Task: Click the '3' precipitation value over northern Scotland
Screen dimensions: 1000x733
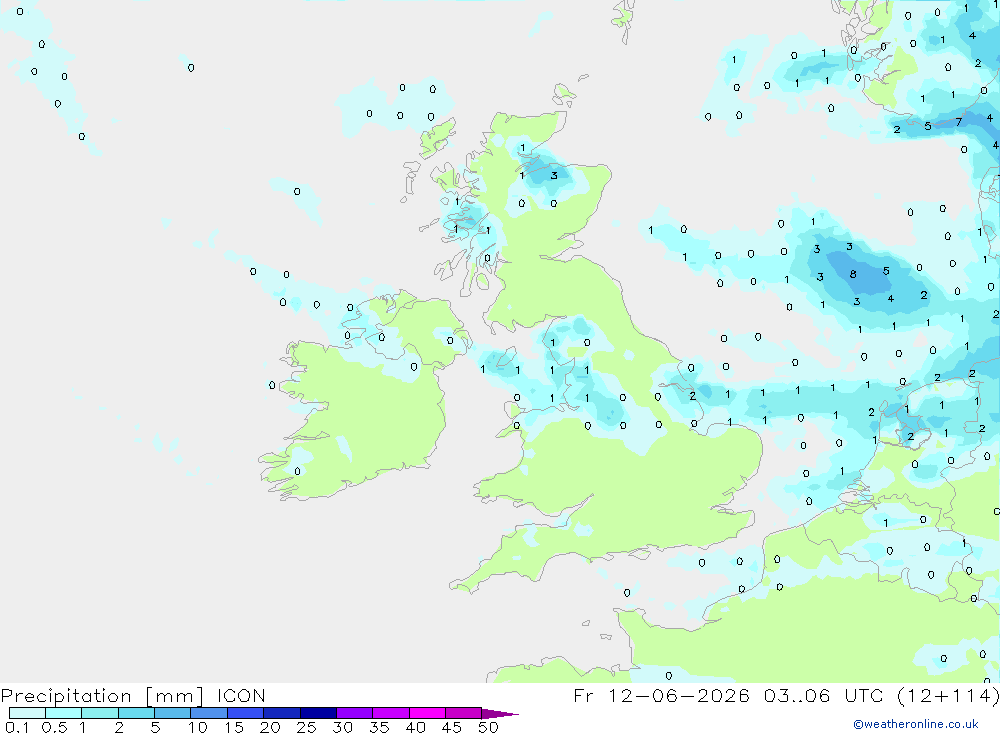Action: click(554, 175)
